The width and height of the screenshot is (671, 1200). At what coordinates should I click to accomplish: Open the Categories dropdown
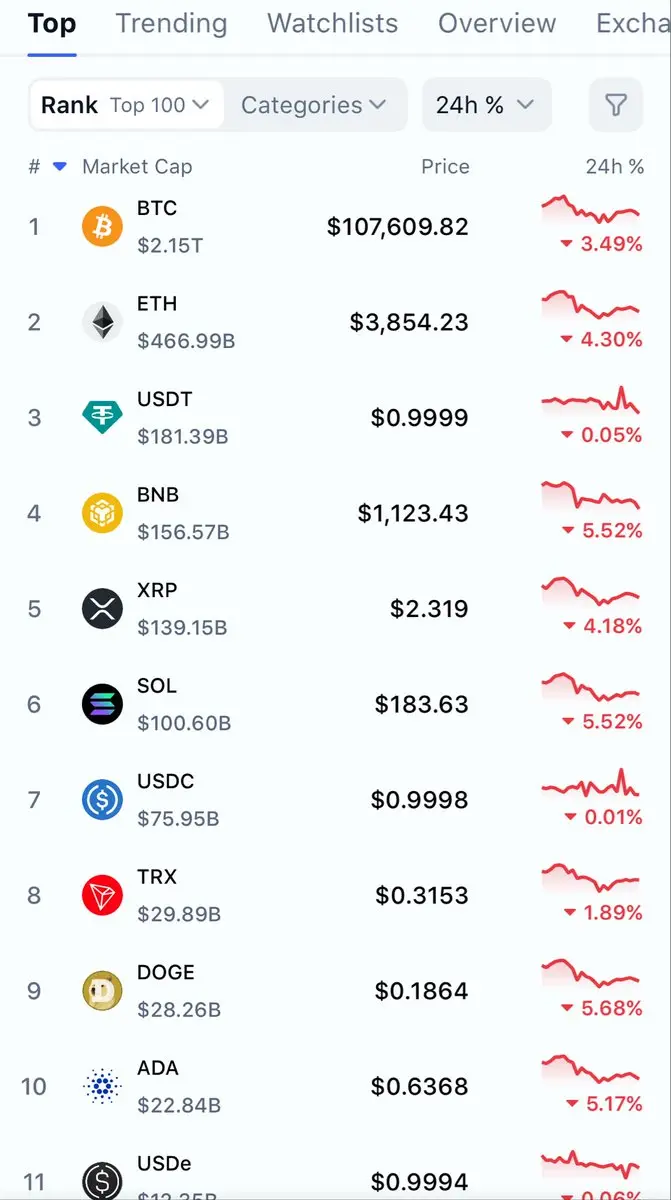313,105
